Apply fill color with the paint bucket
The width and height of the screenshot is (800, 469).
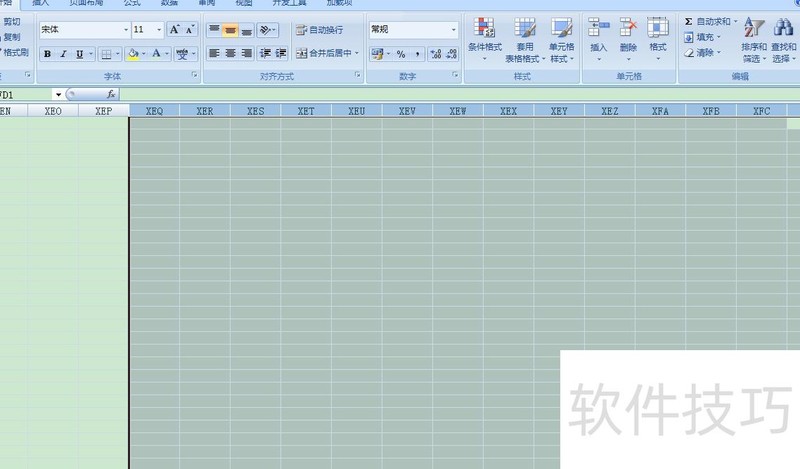[133, 54]
